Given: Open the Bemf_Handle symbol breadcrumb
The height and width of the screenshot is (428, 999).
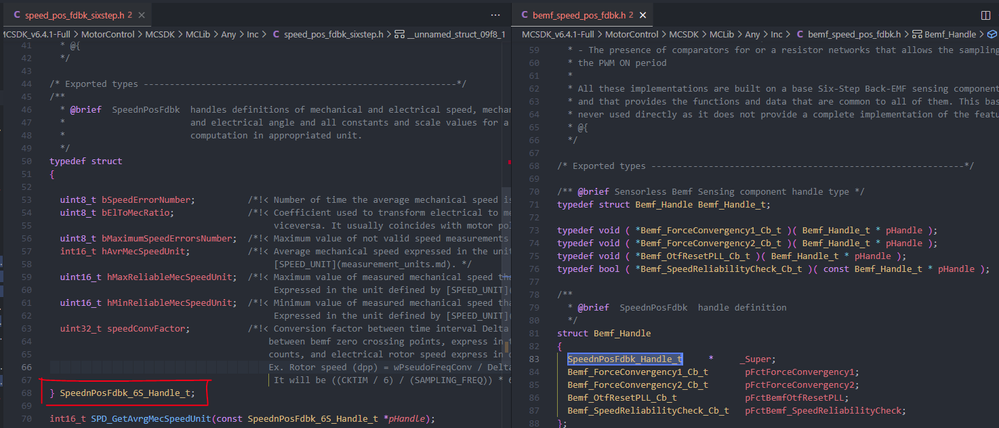Looking at the screenshot, I should (x=953, y=34).
